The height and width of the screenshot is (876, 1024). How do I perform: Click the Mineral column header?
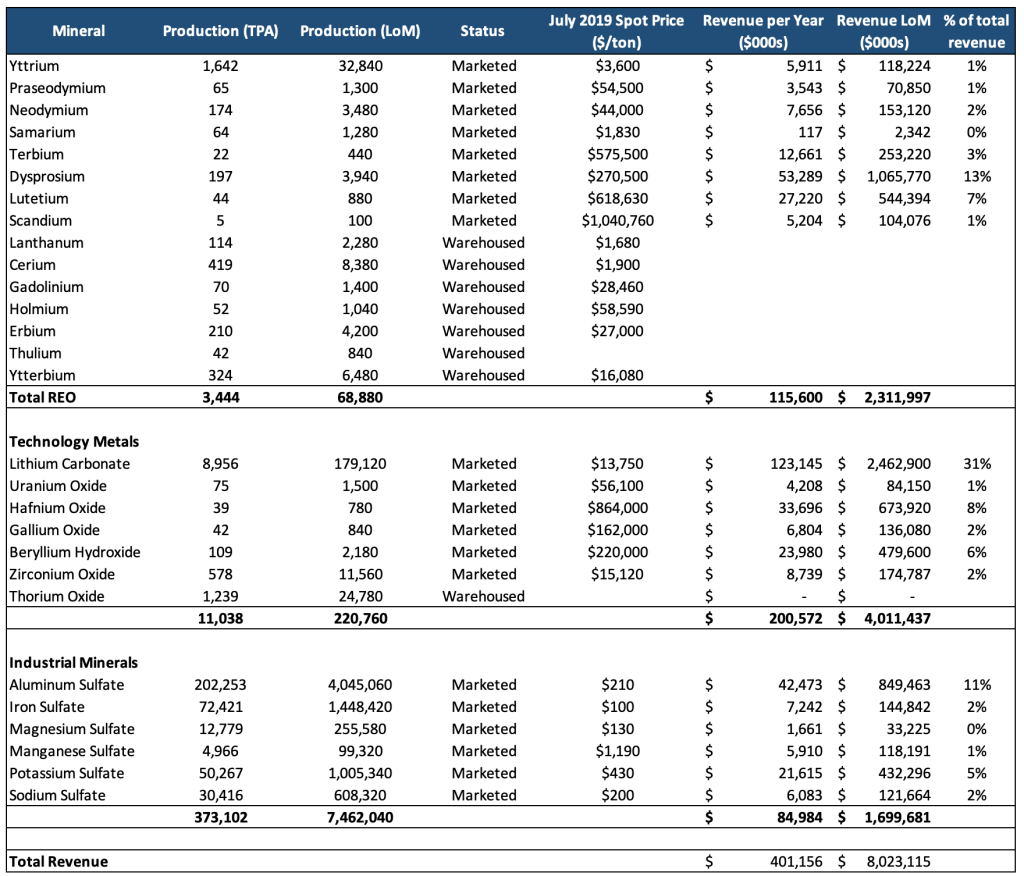click(78, 31)
